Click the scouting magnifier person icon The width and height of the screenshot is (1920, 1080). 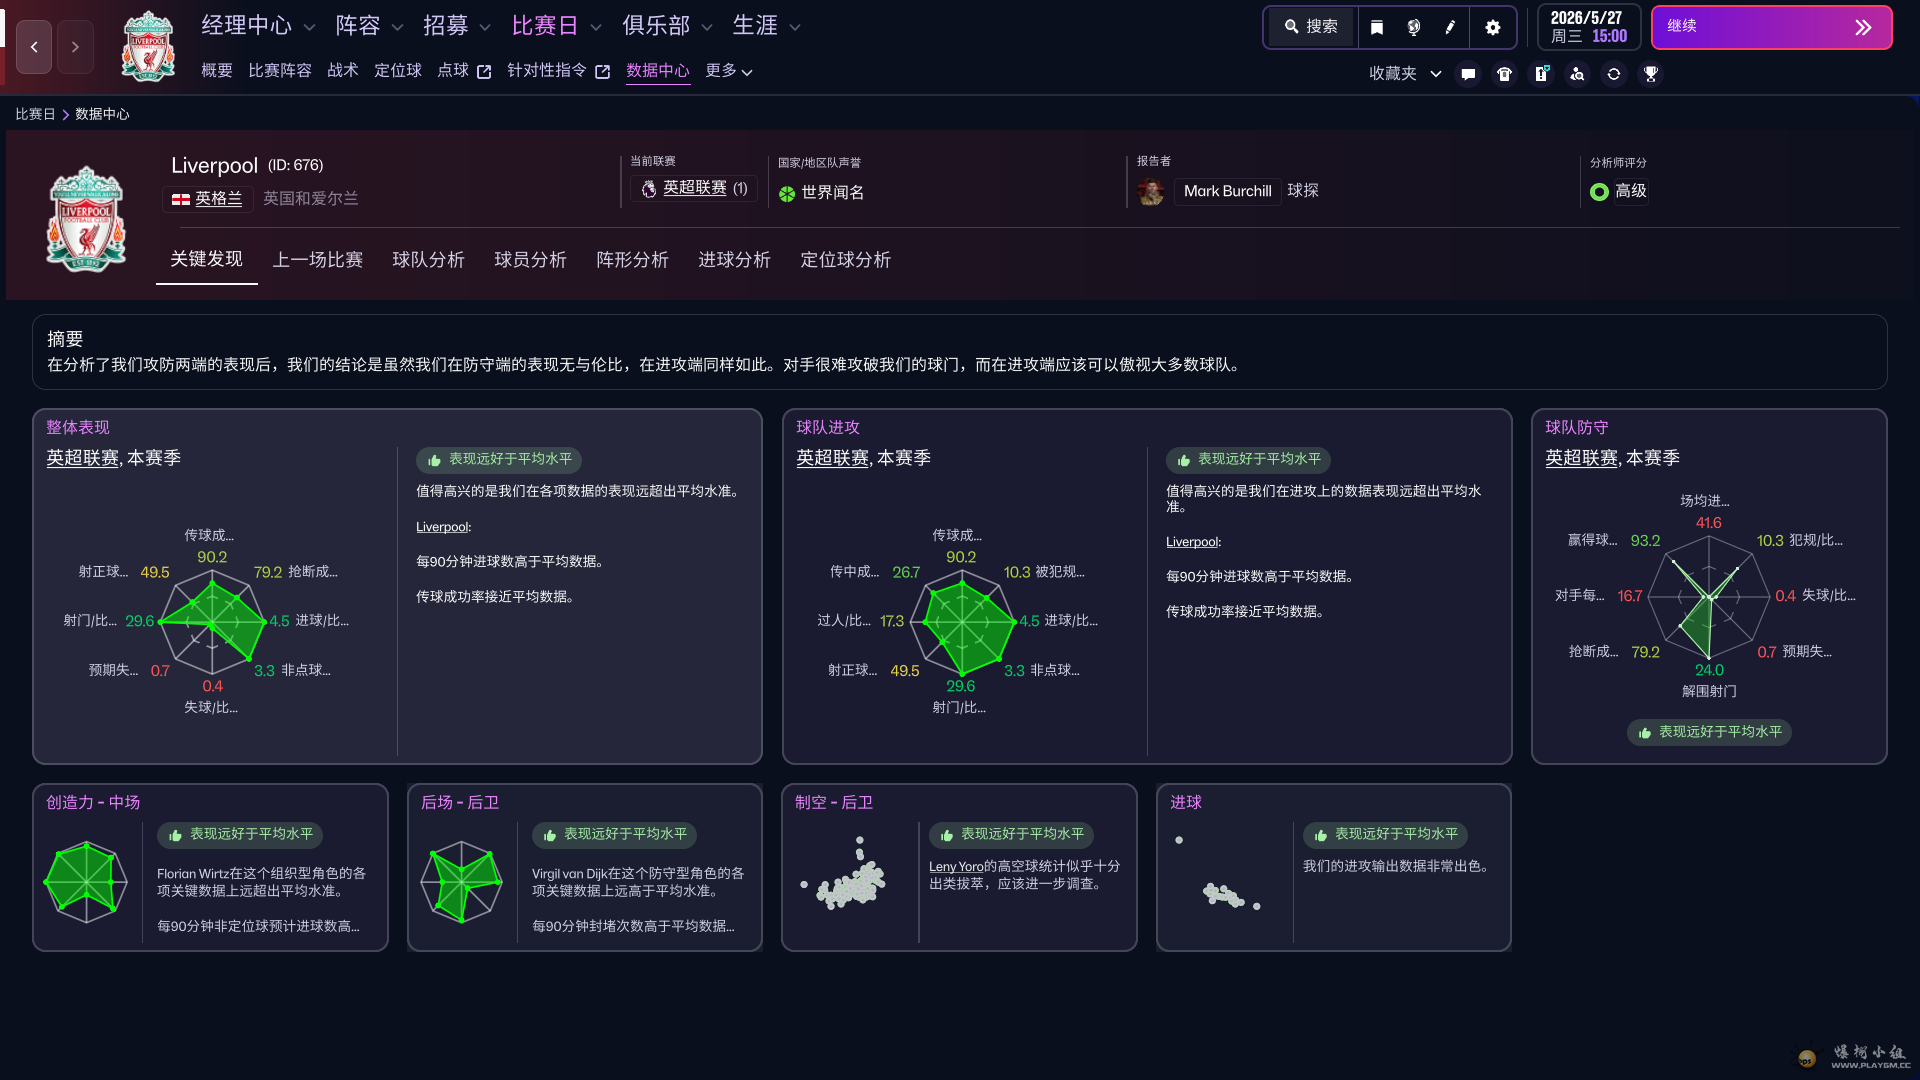click(1577, 74)
